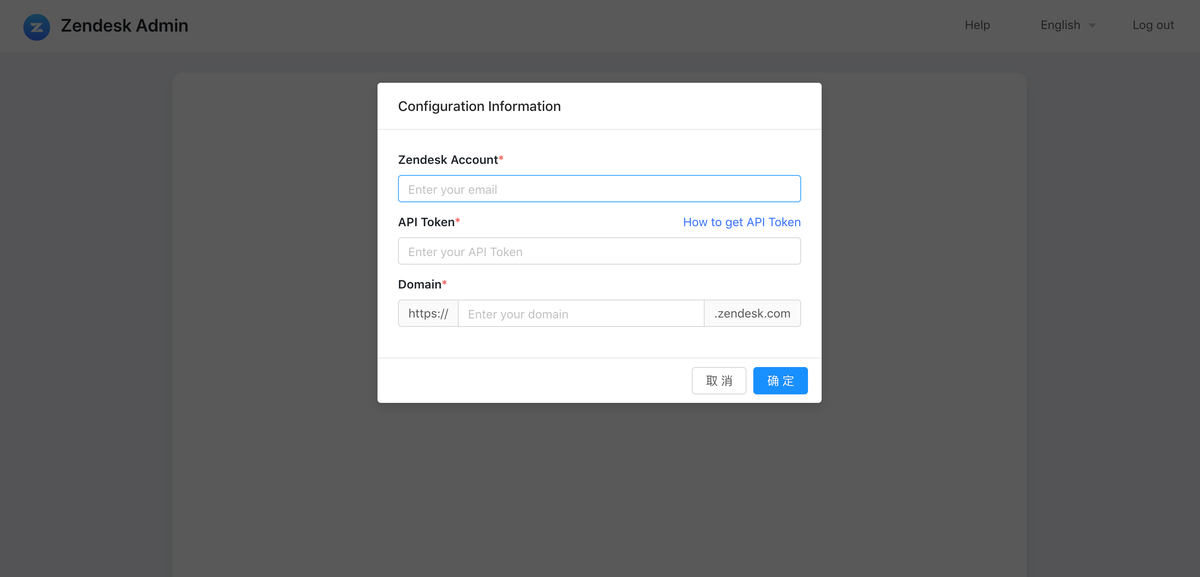Log out using the header link
Viewport: 1200px width, 577px height.
point(1153,25)
